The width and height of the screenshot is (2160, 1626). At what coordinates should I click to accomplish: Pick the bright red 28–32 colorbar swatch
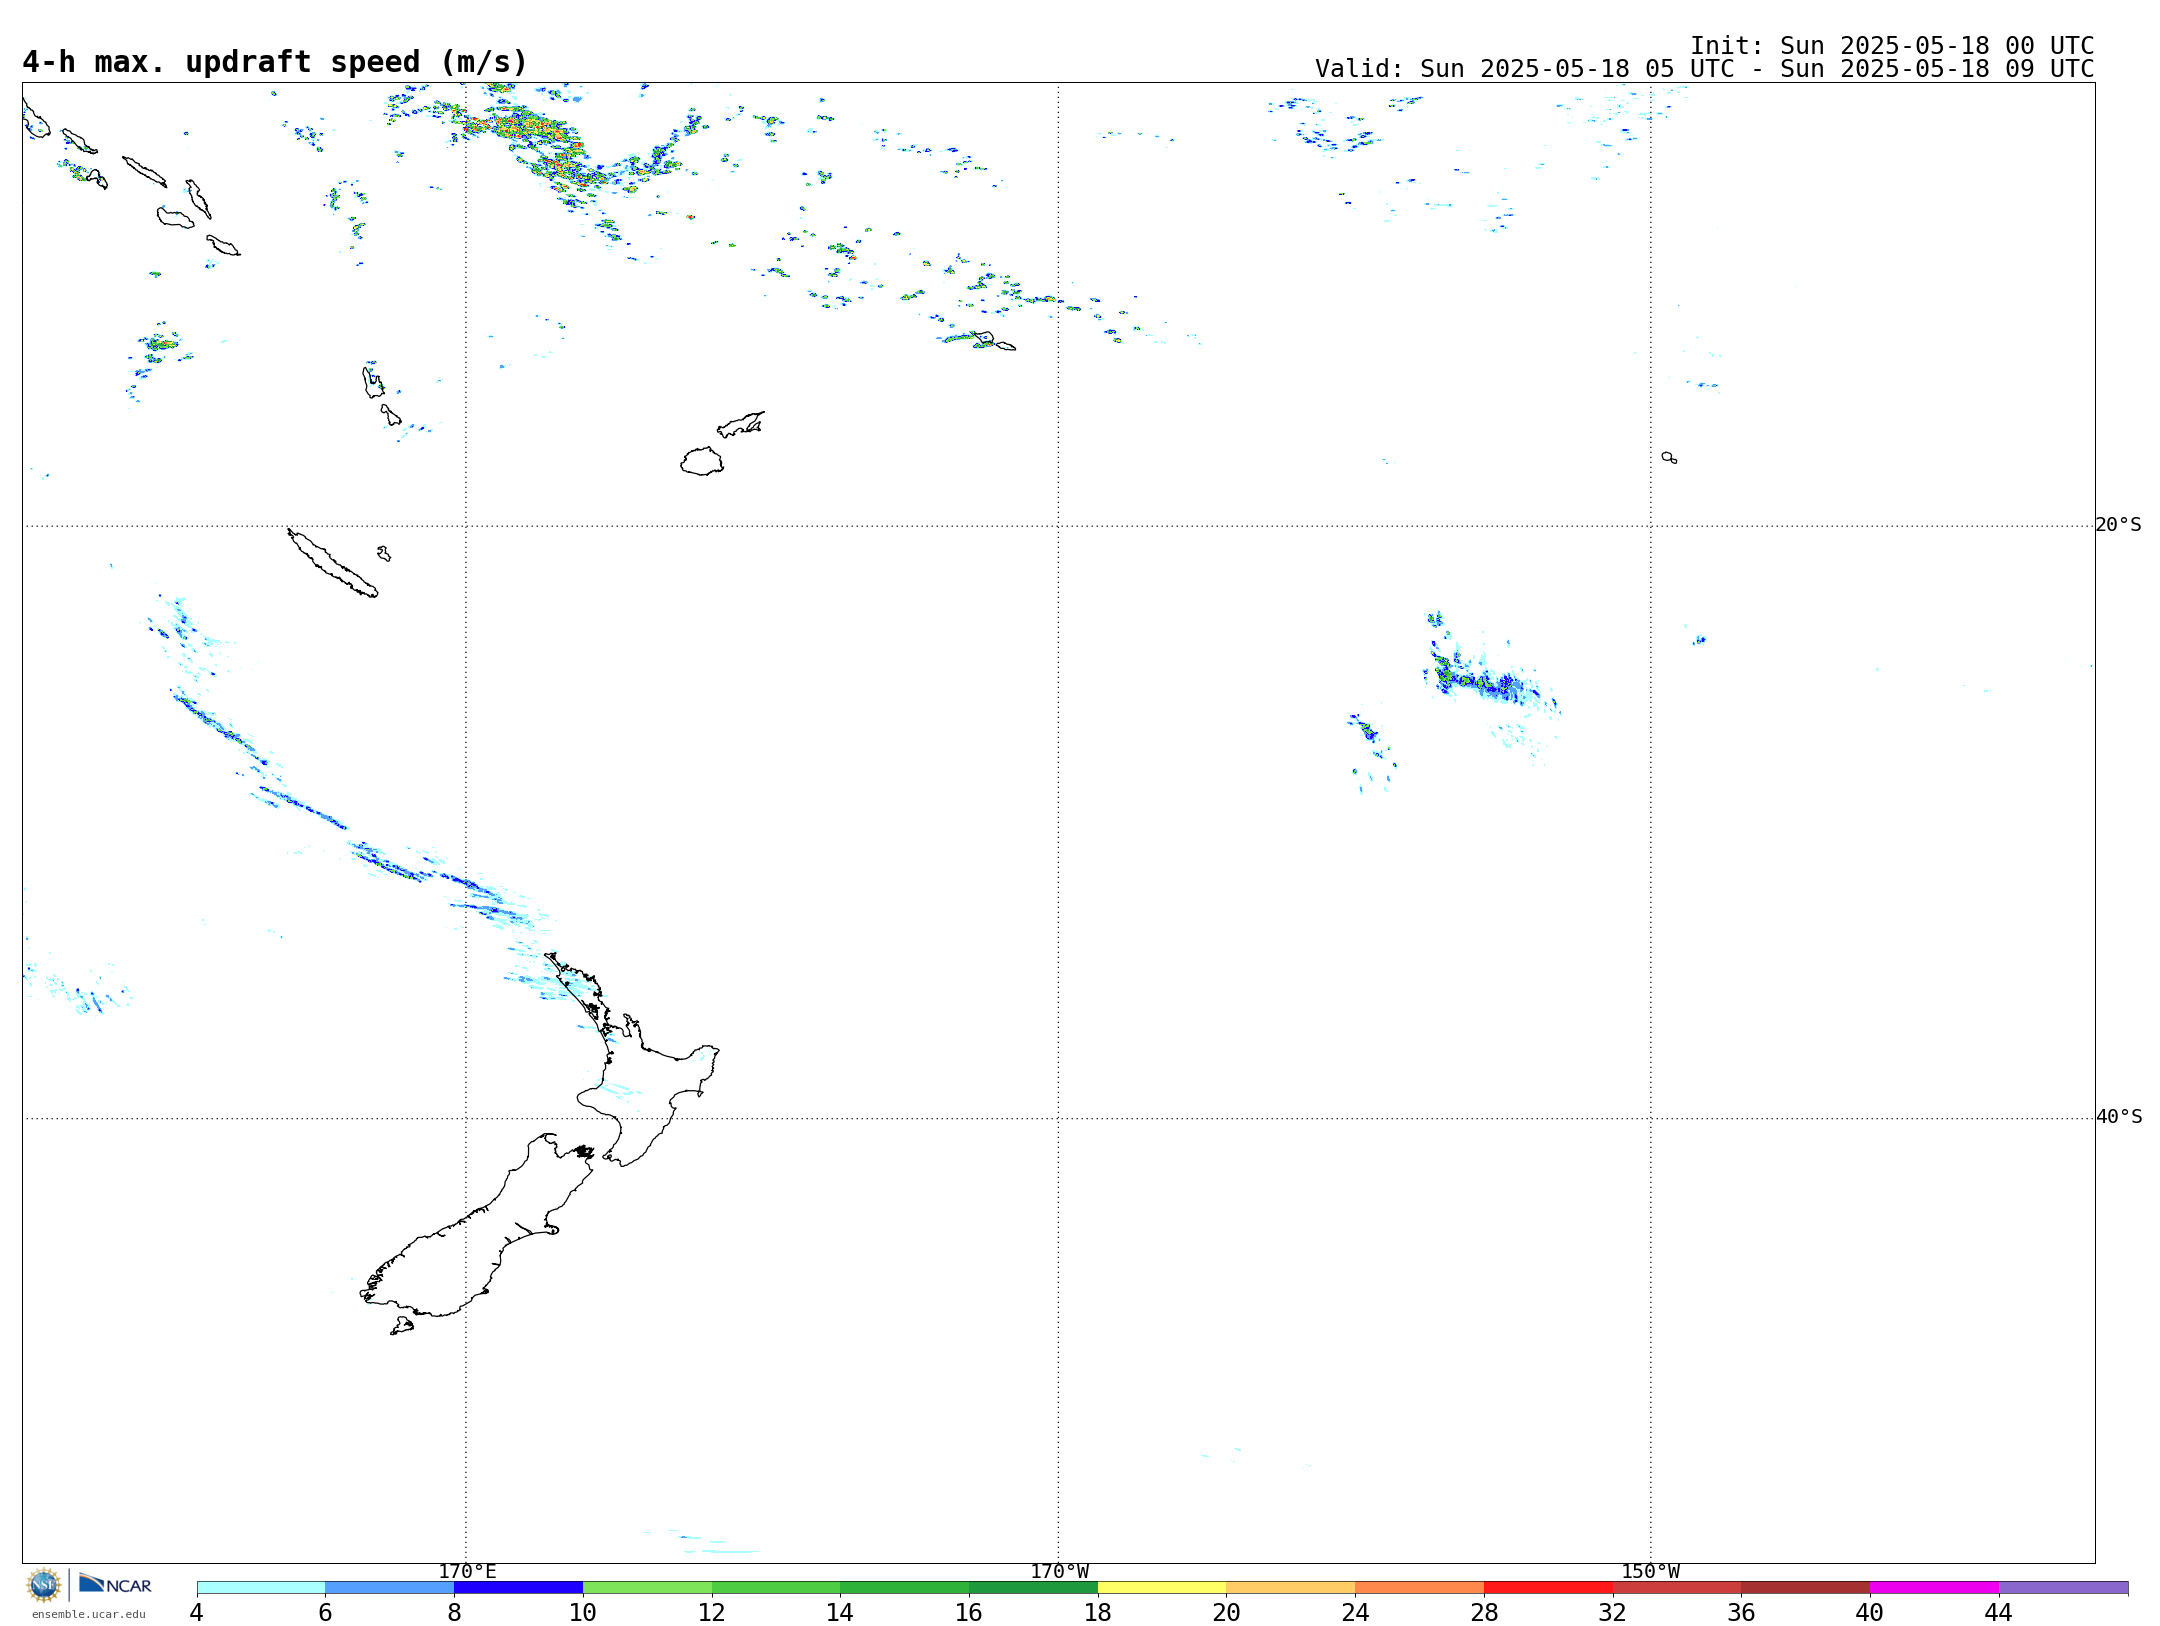click(x=1548, y=1588)
